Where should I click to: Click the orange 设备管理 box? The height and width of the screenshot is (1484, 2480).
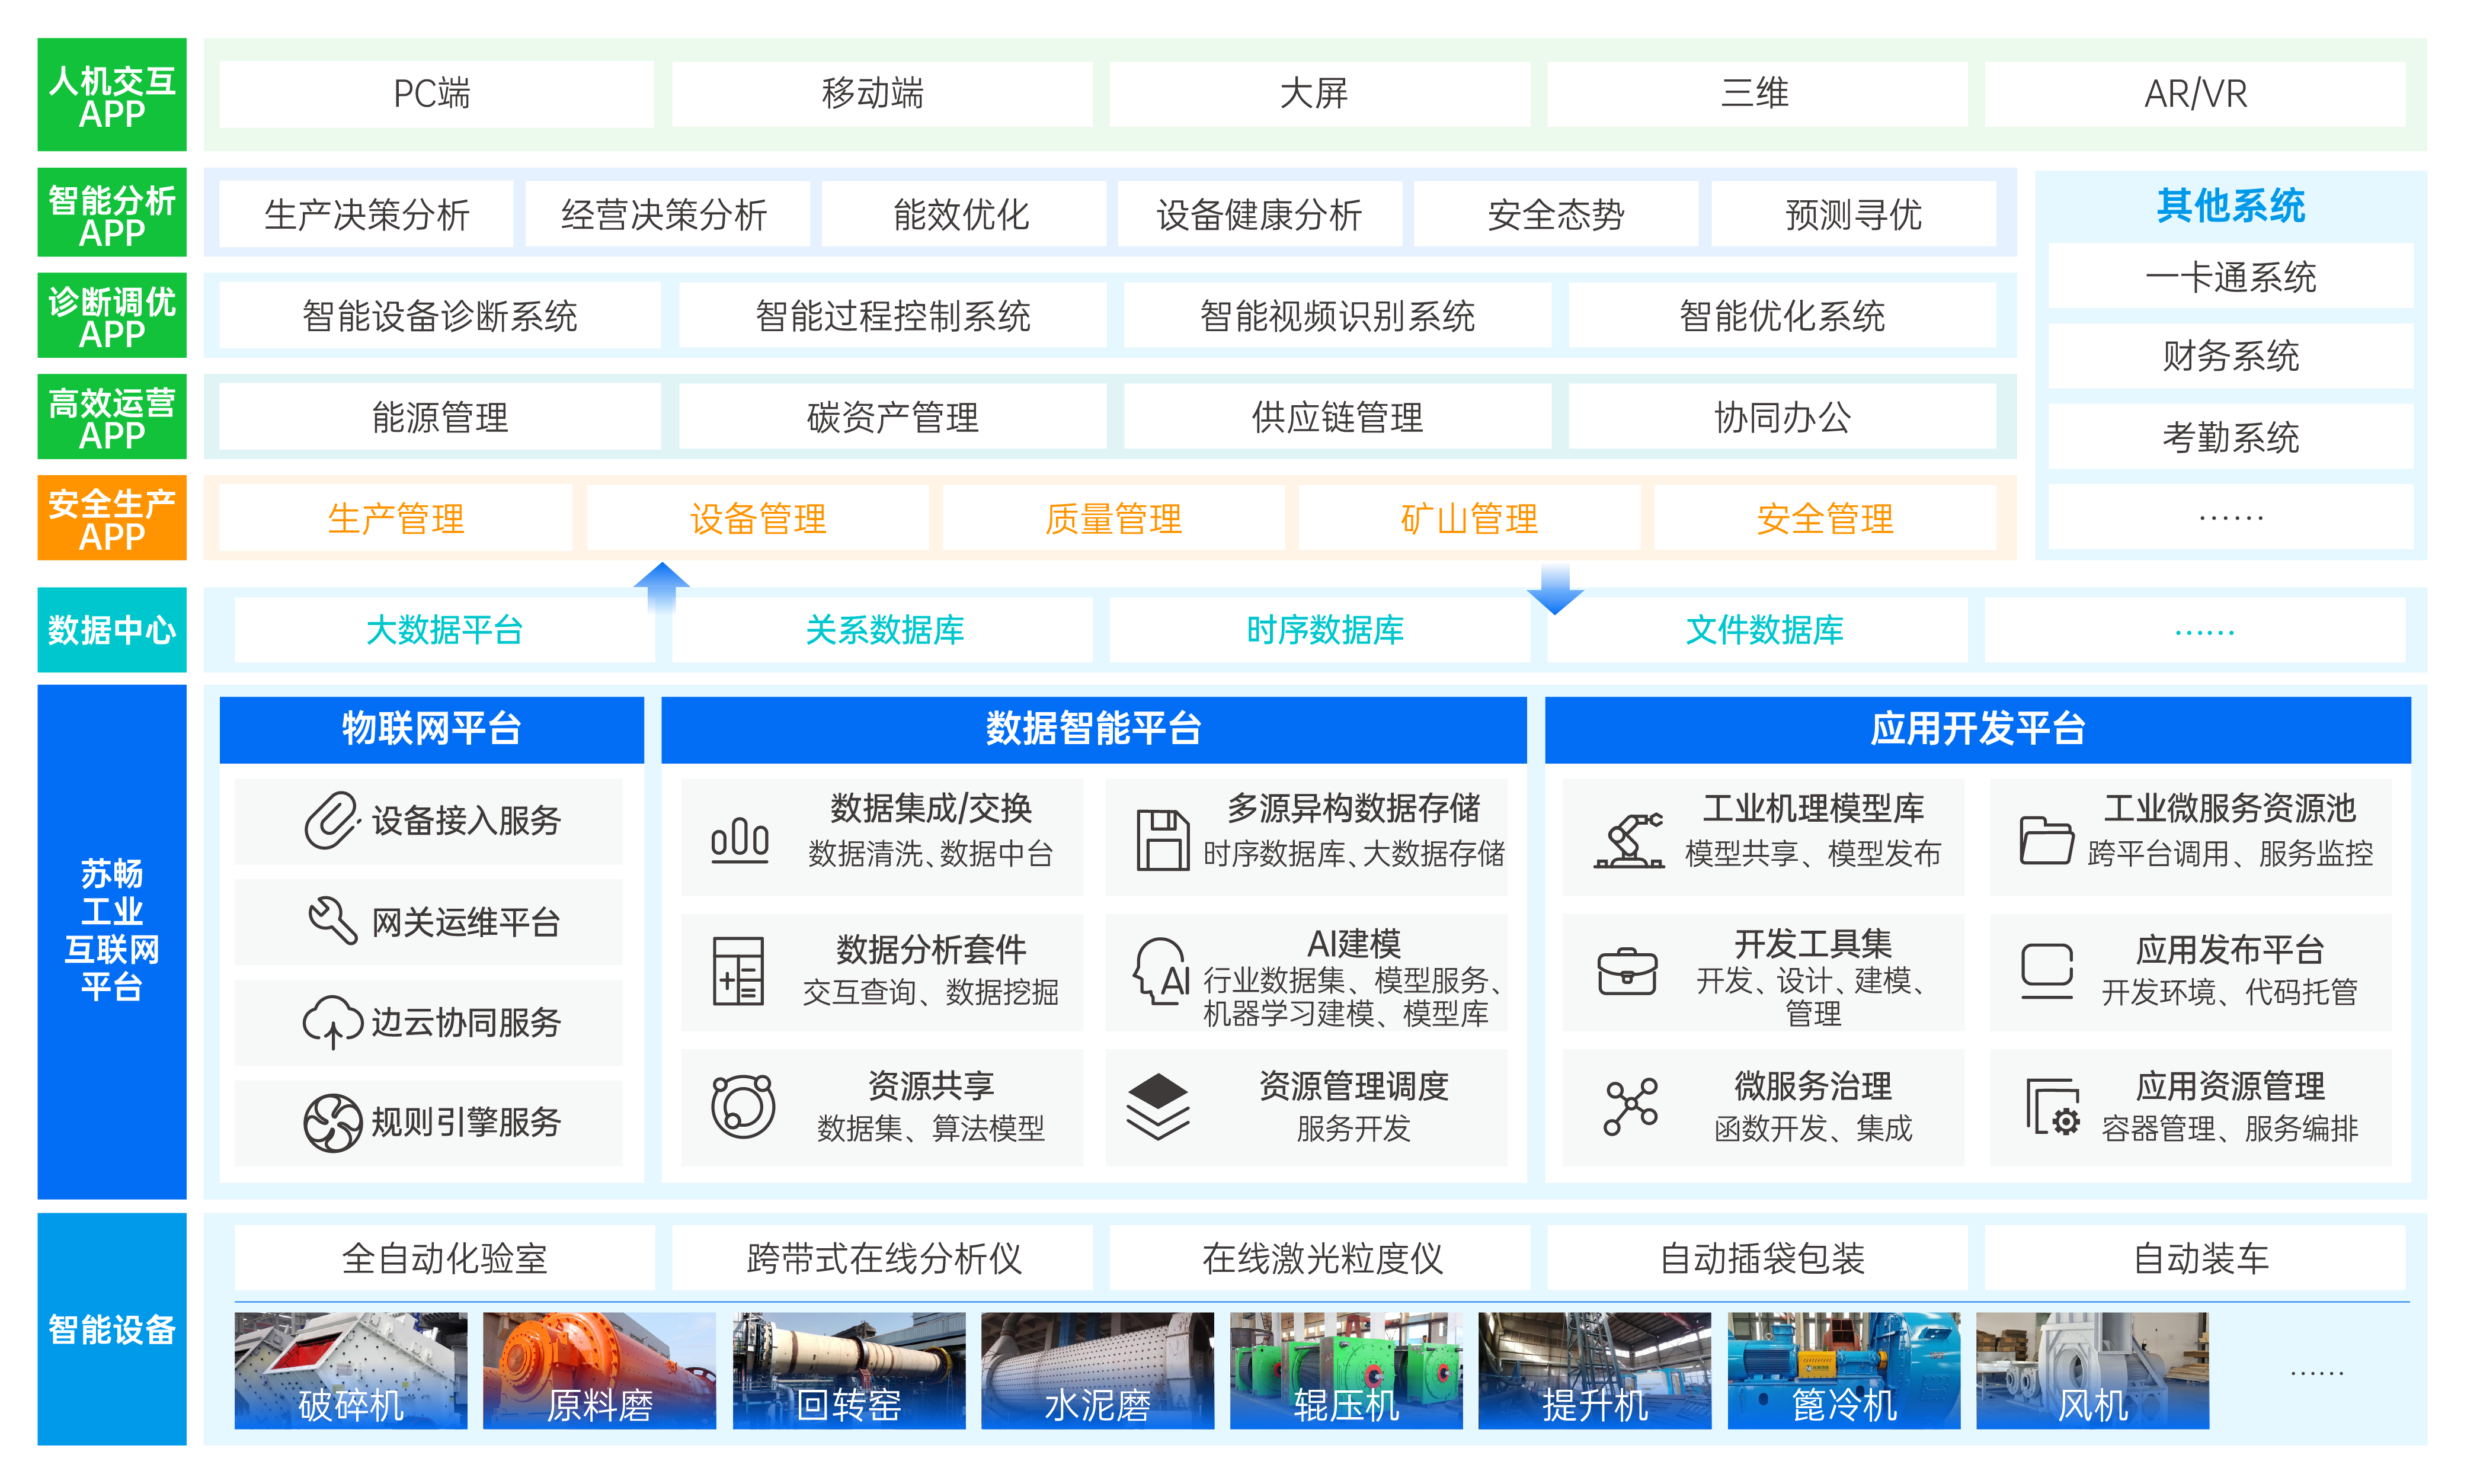[x=758, y=518]
